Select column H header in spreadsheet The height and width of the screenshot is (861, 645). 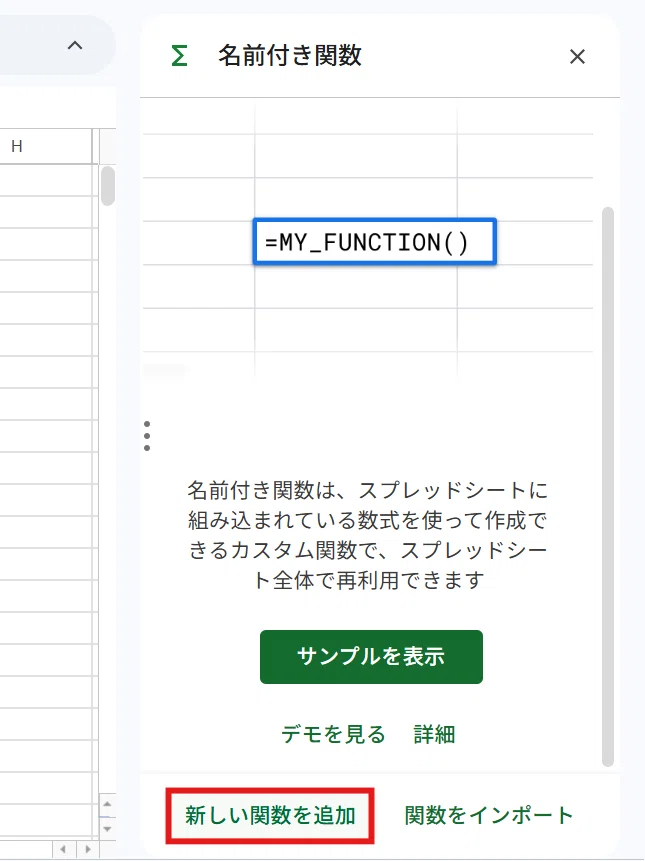tap(46, 146)
